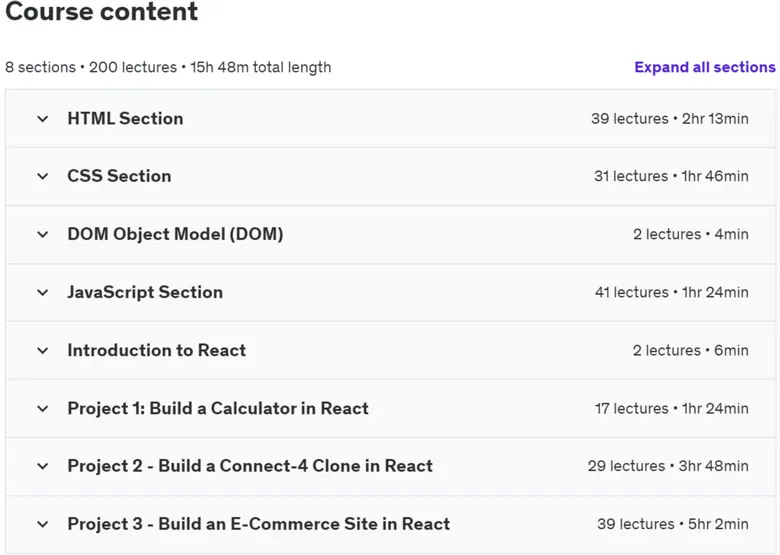Open the CSS Section title

119,176
